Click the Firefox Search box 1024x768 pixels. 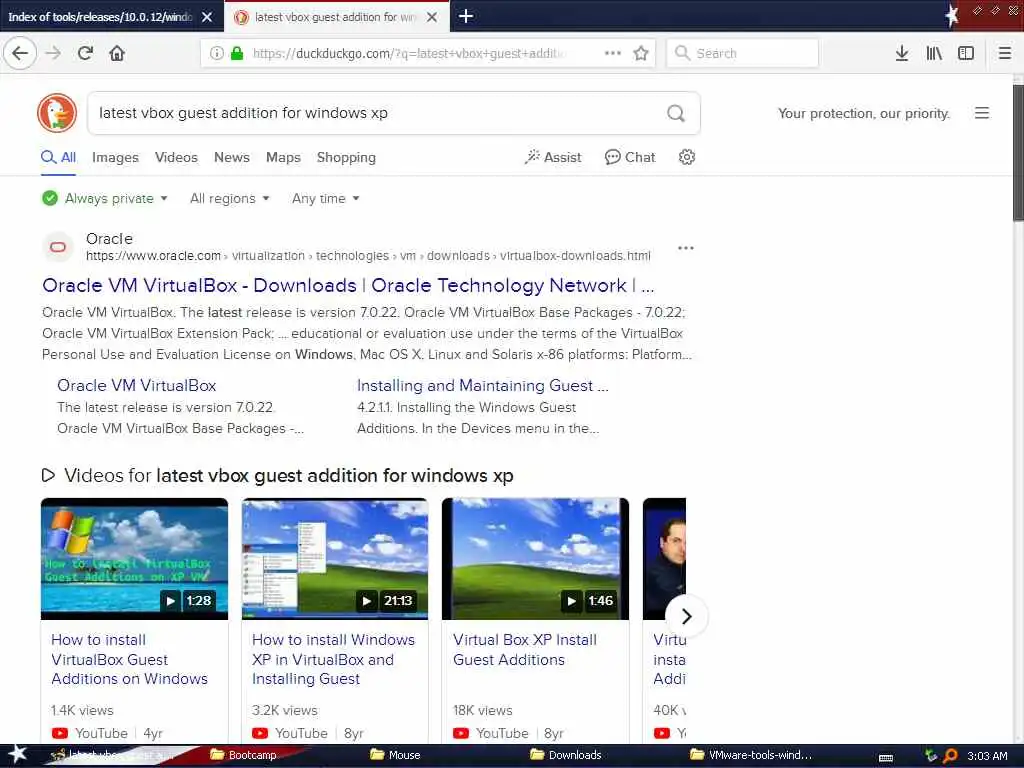(x=743, y=53)
